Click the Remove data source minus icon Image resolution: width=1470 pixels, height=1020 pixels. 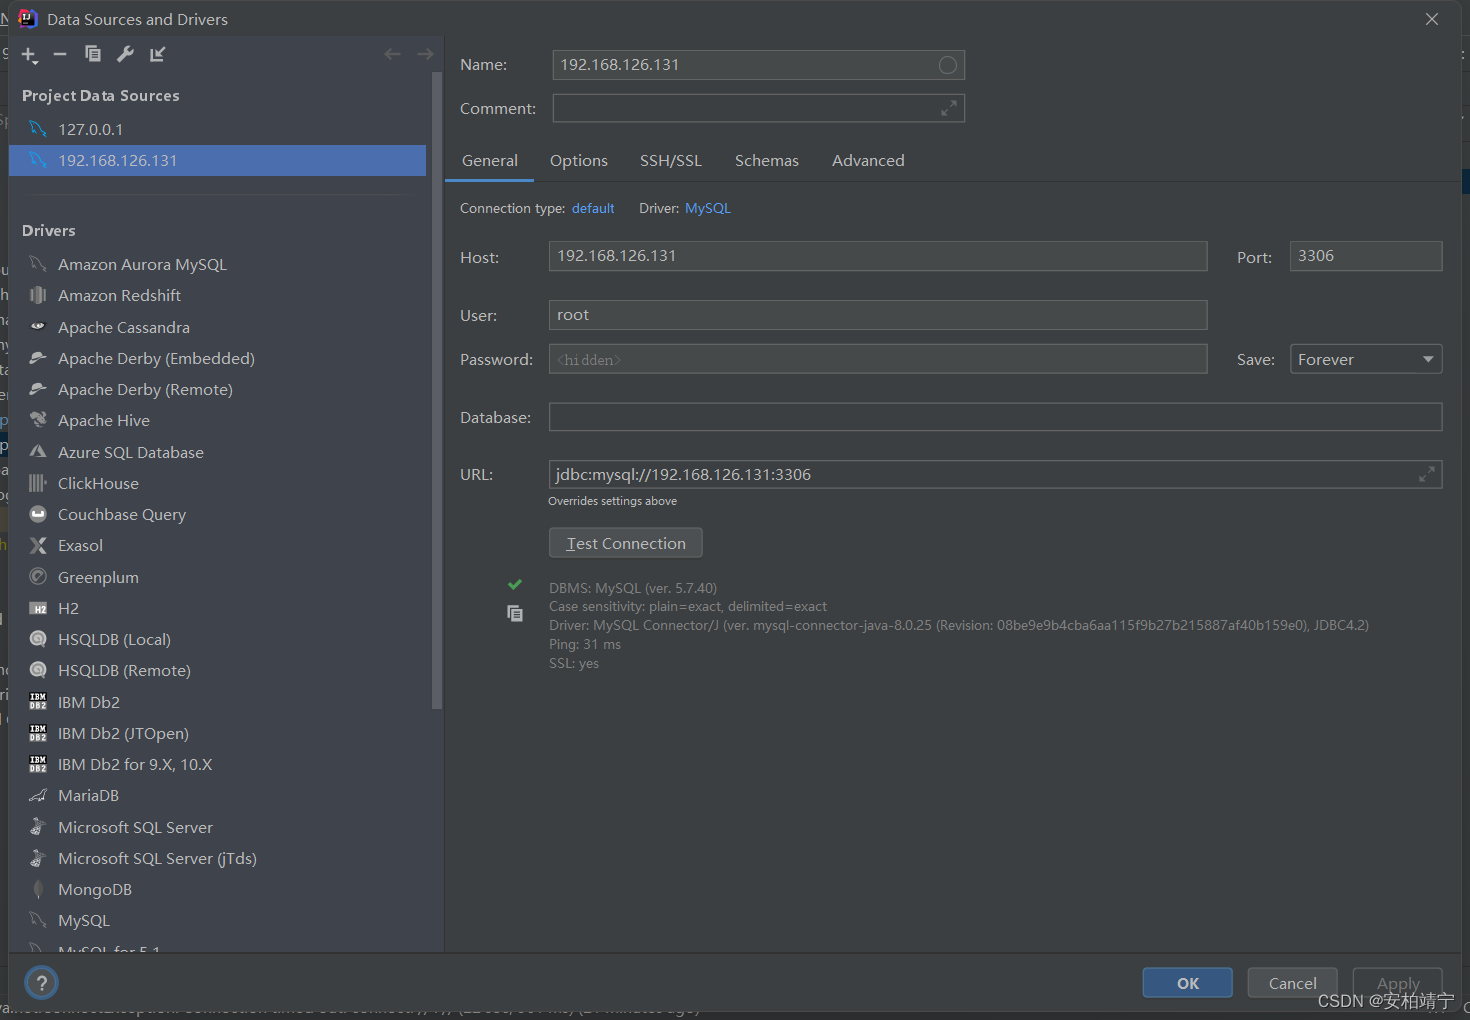[x=60, y=54]
